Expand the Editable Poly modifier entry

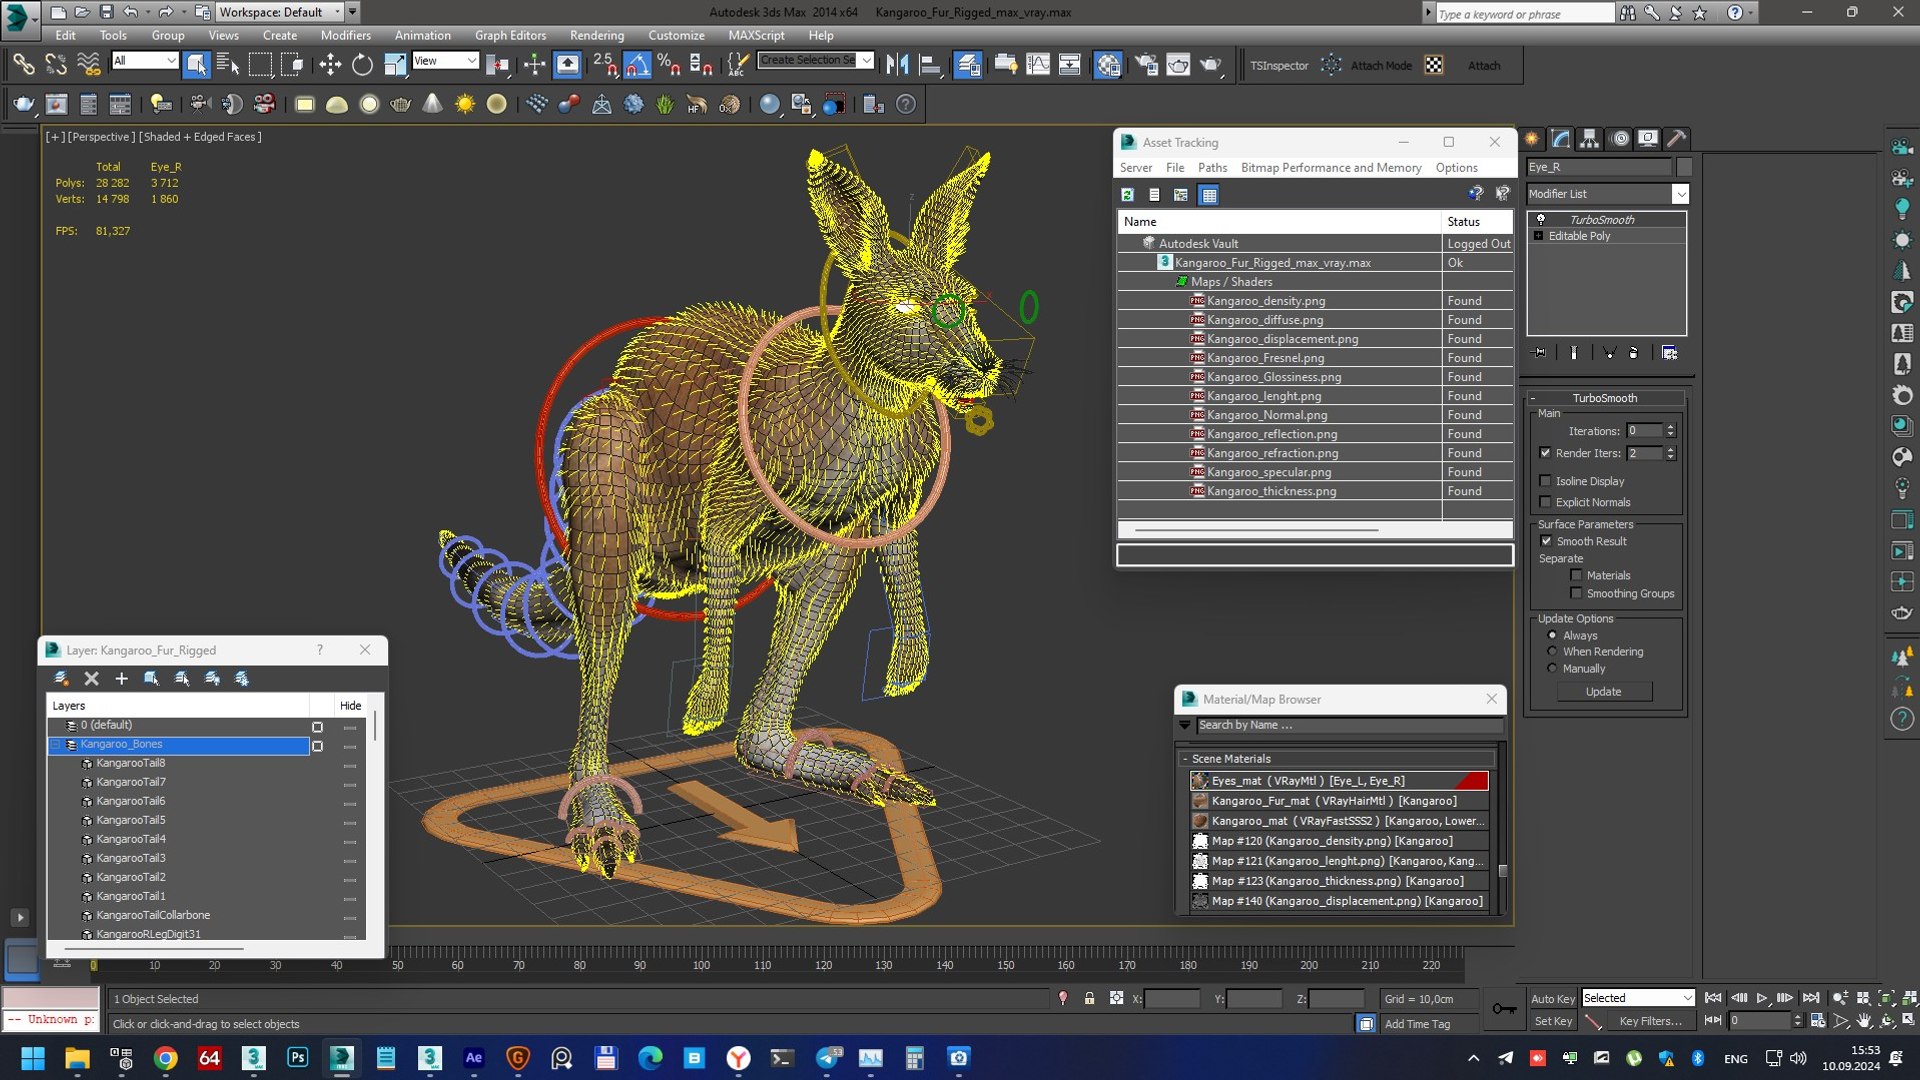point(1539,236)
